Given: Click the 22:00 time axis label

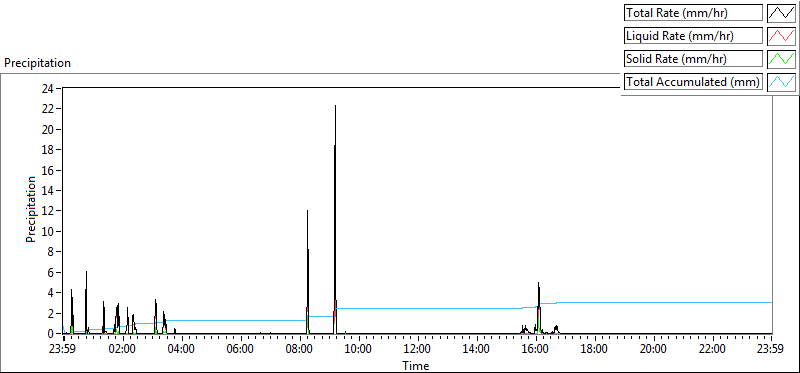Looking at the screenshot, I should 713,349.
